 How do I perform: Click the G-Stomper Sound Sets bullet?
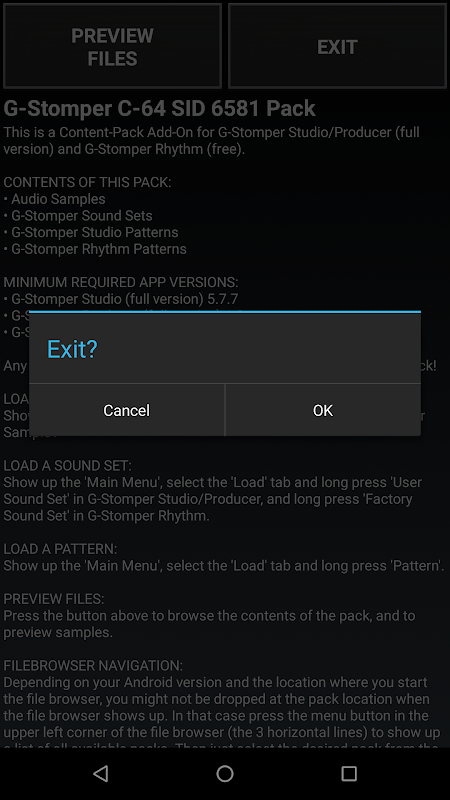click(78, 216)
